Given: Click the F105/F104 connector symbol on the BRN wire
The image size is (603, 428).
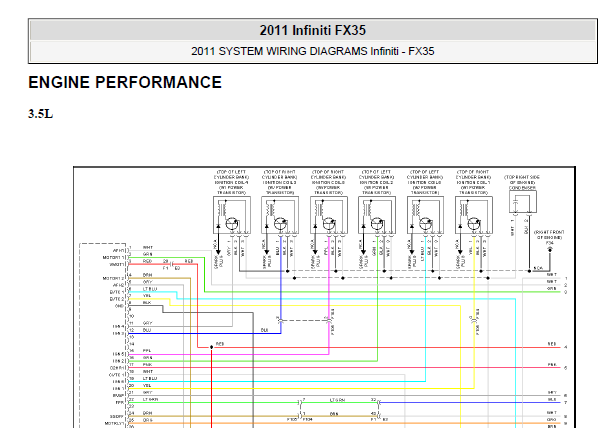Looking at the screenshot, I should [x=300, y=416].
